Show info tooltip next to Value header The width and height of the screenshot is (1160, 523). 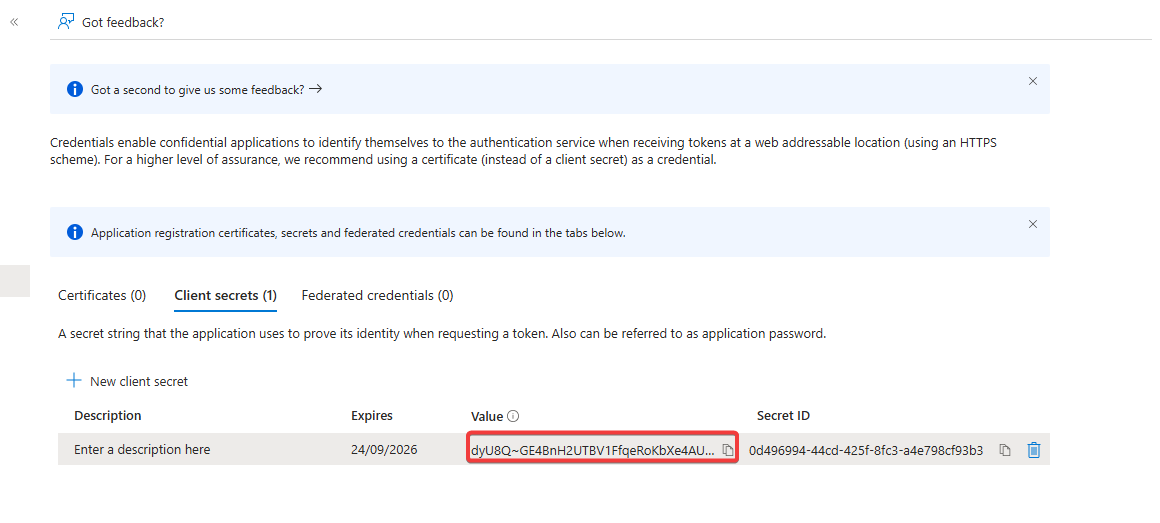513,416
